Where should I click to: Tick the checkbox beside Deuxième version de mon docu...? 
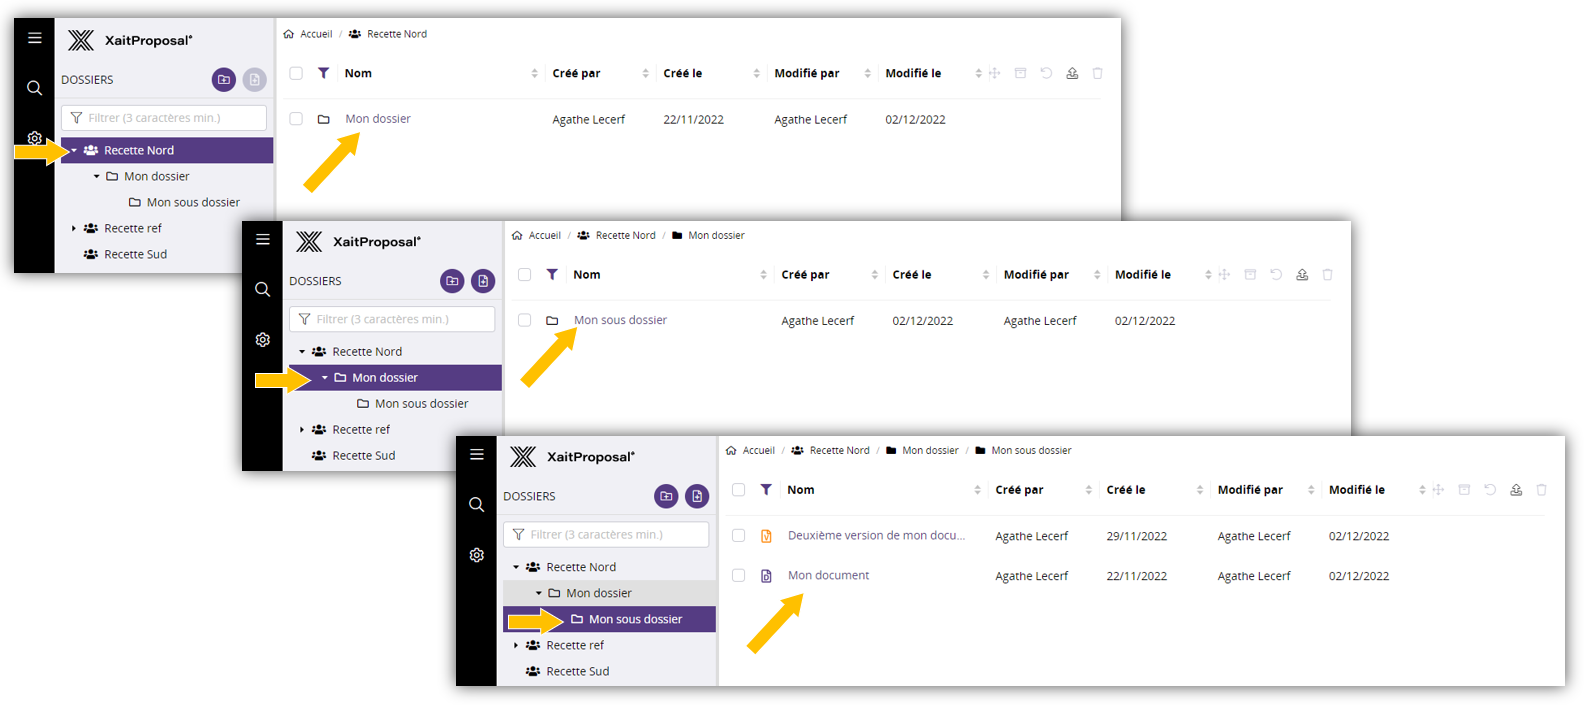(739, 536)
